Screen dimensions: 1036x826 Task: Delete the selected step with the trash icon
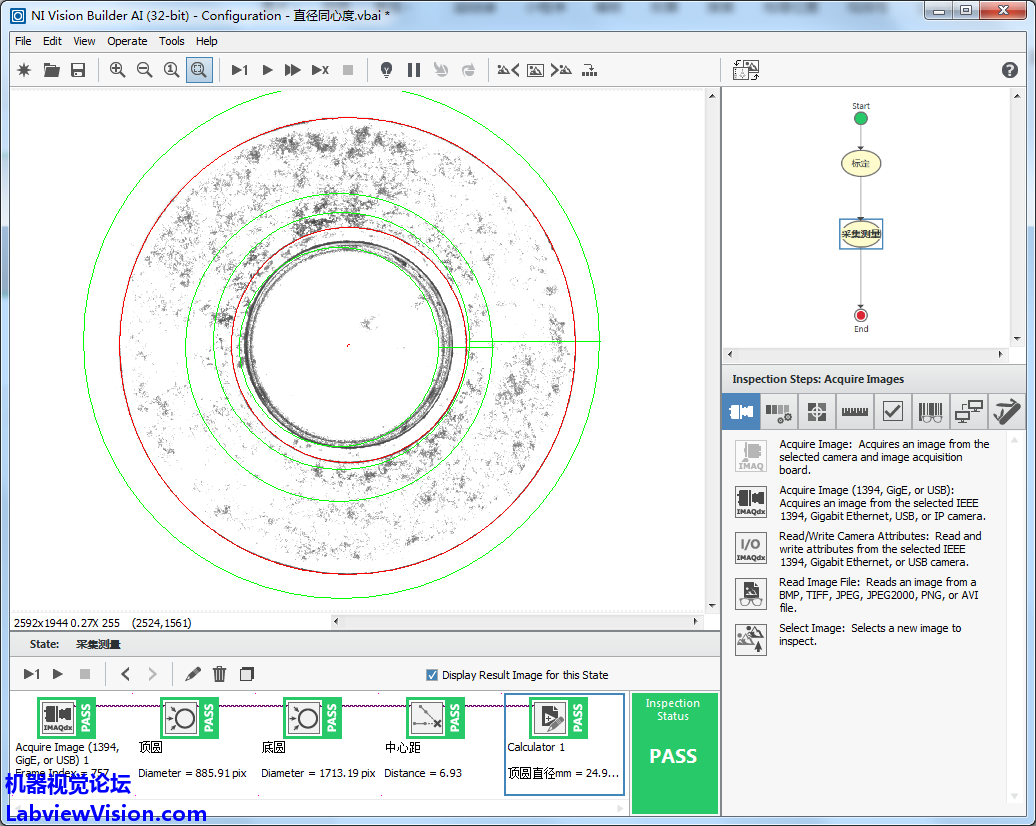220,674
